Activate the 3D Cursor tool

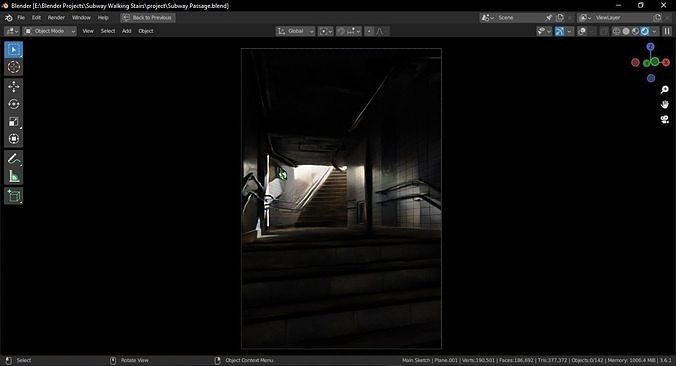click(13, 67)
